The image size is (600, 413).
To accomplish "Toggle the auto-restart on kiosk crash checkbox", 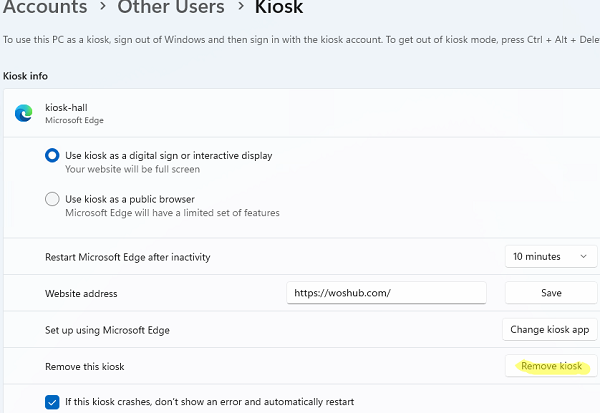I will point(52,402).
